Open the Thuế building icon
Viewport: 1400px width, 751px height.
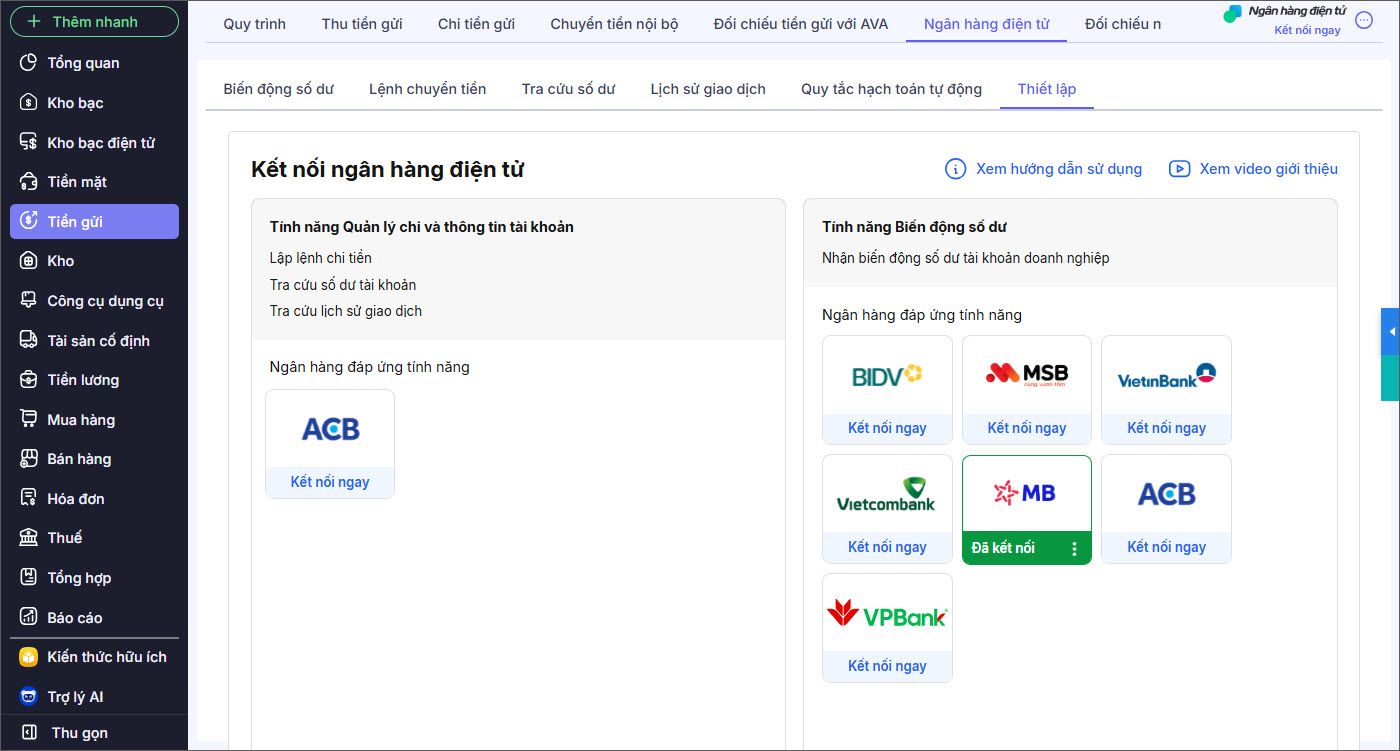point(29,538)
